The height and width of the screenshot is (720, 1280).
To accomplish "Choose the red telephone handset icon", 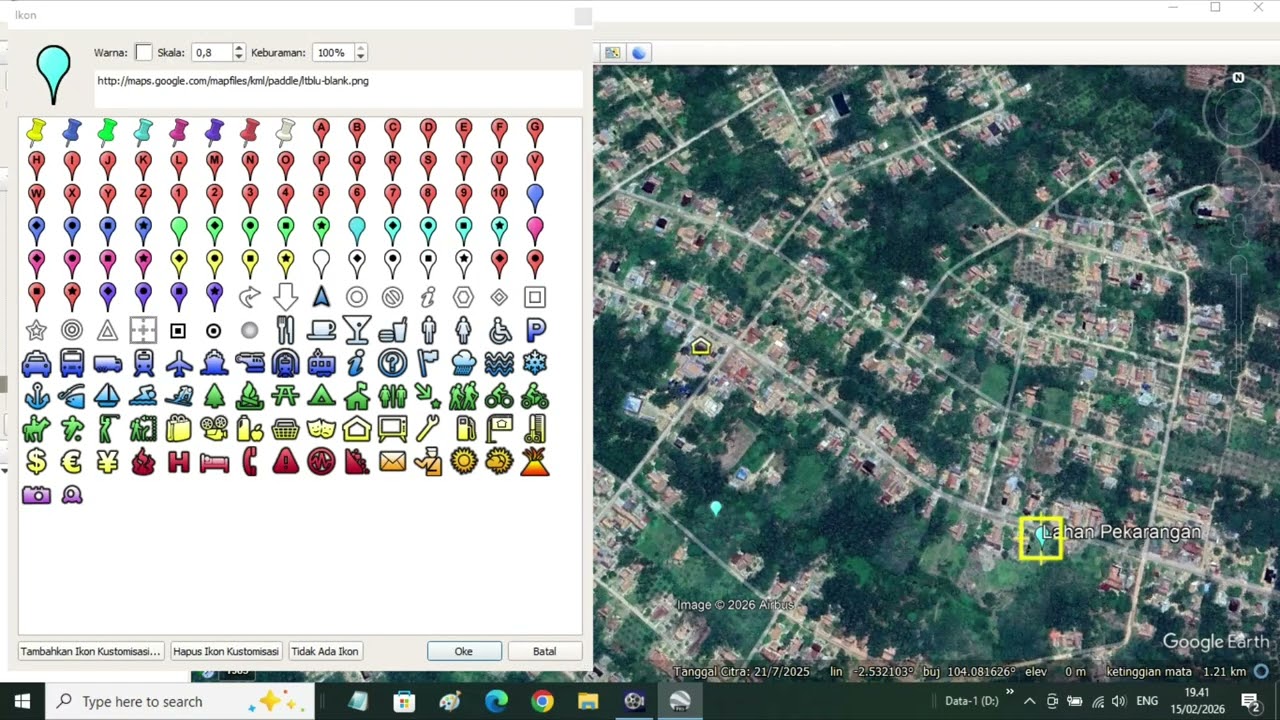I will point(250,462).
